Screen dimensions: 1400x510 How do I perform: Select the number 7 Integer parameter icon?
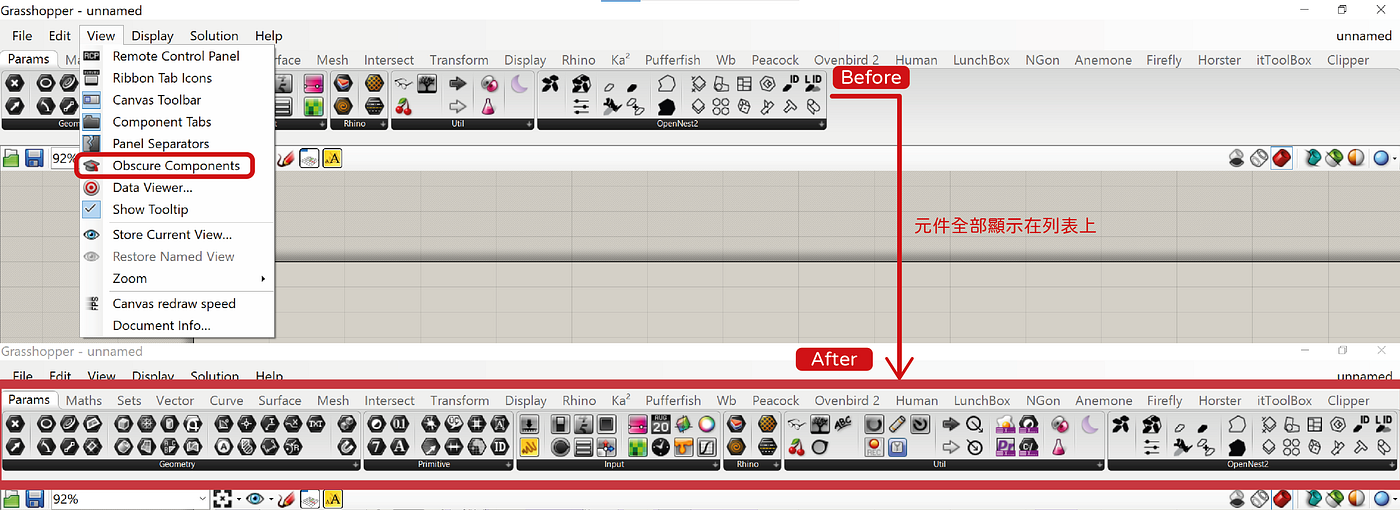point(376,447)
